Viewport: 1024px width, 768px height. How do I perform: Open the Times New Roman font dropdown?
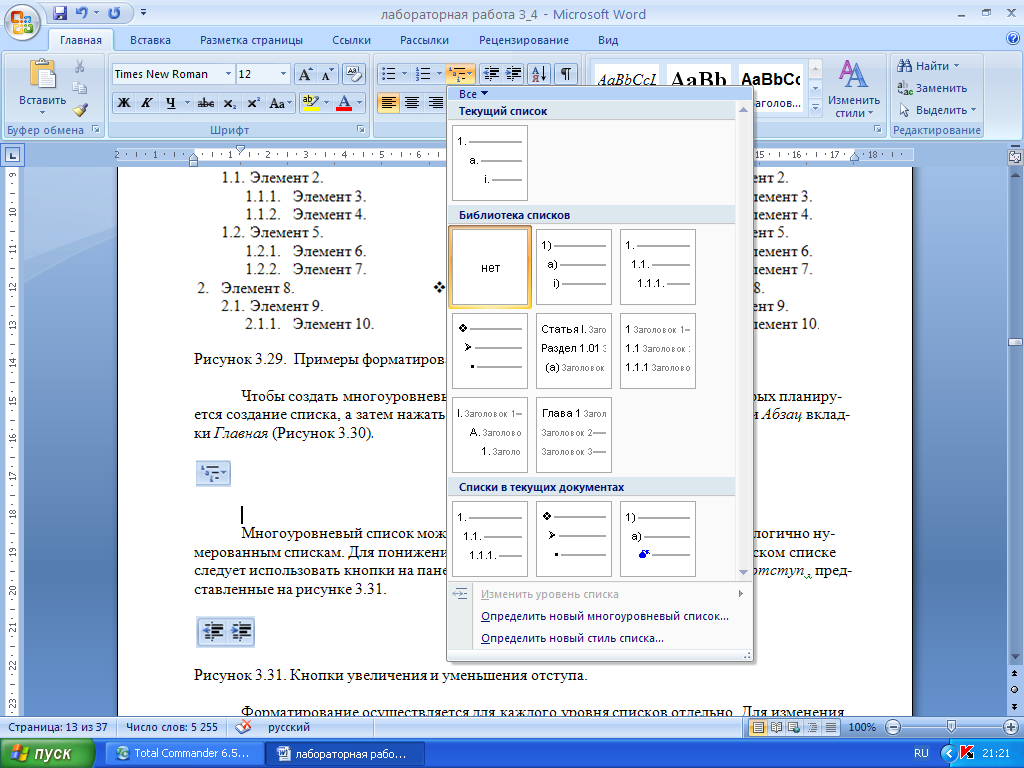click(x=228, y=74)
